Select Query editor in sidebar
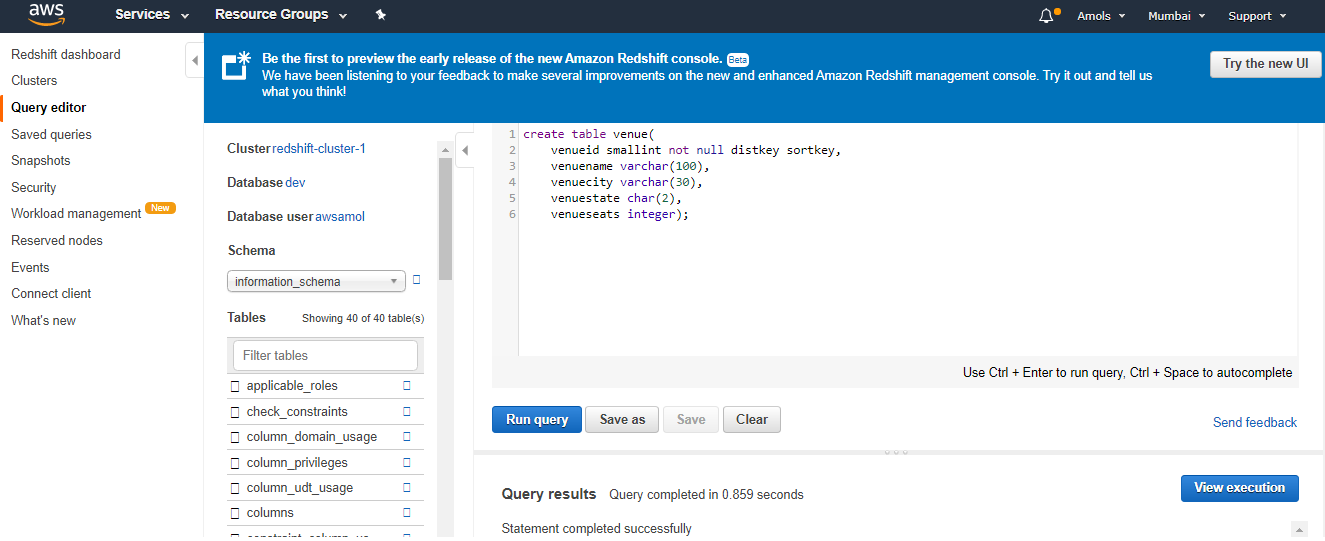Screen dimensions: 1325x541 pos(48,107)
